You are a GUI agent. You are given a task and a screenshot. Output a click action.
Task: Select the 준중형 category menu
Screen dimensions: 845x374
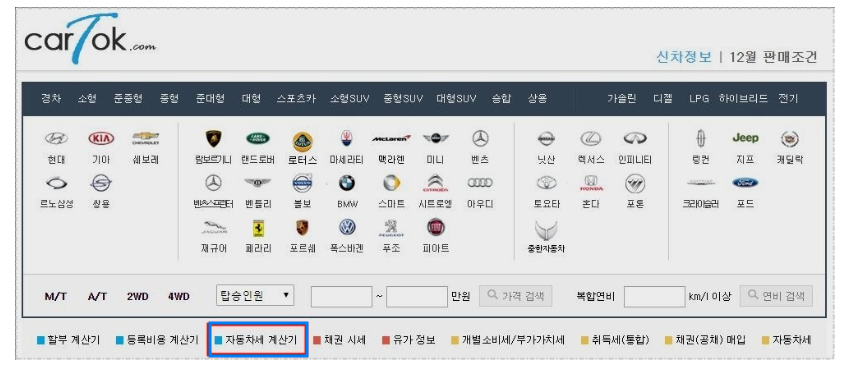(128, 99)
